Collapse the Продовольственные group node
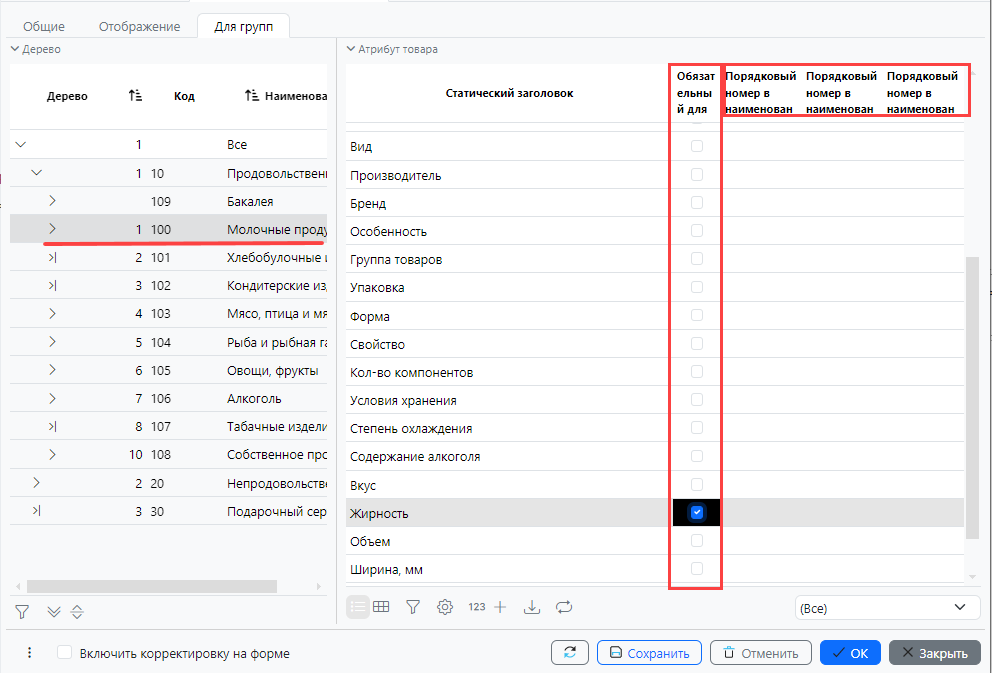 [x=37, y=173]
